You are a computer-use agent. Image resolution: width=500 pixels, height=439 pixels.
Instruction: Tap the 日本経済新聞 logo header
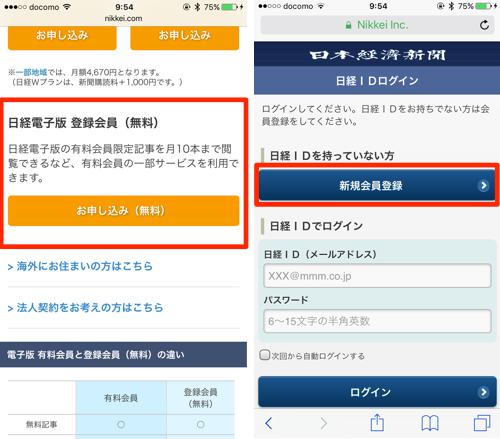click(x=377, y=55)
